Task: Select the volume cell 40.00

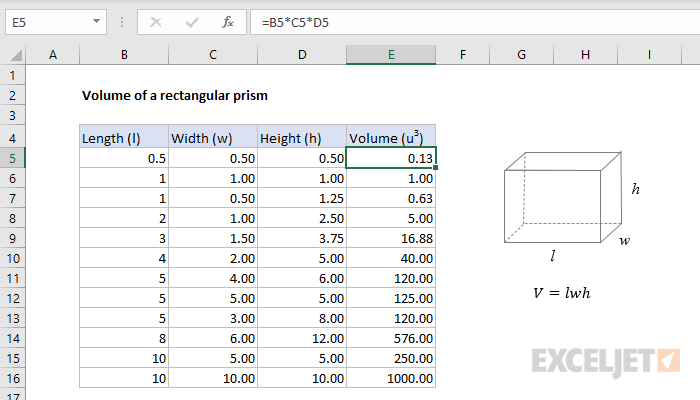Action: tap(391, 258)
